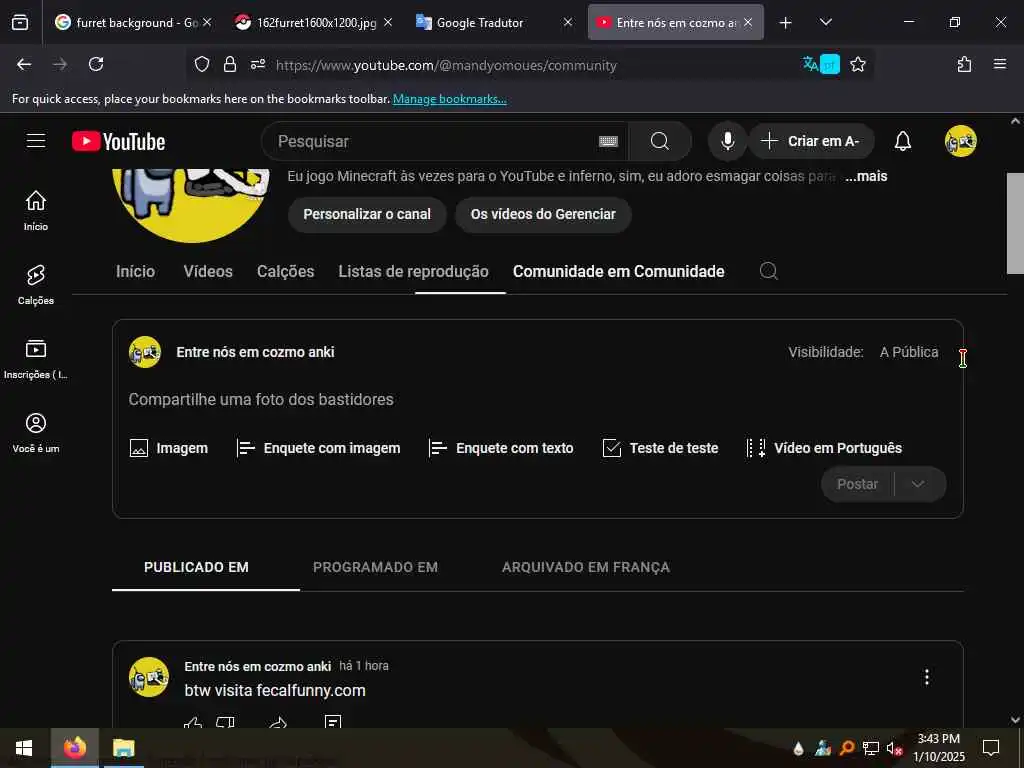The width and height of the screenshot is (1024, 768).
Task: Click the page translation icon in URL bar
Action: point(820,64)
